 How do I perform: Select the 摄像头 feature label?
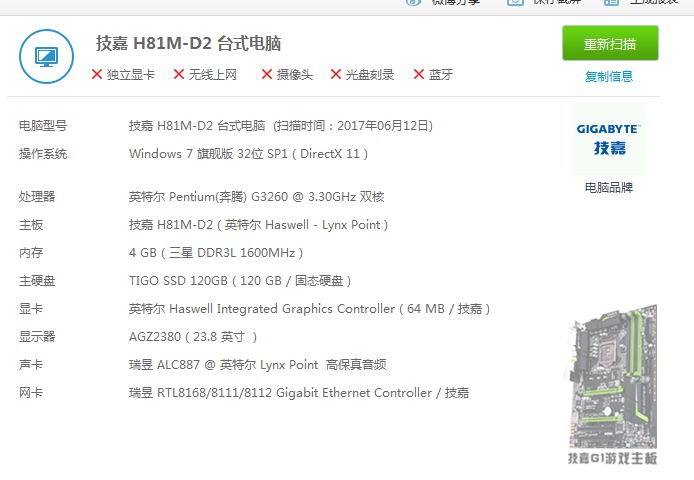pos(295,74)
